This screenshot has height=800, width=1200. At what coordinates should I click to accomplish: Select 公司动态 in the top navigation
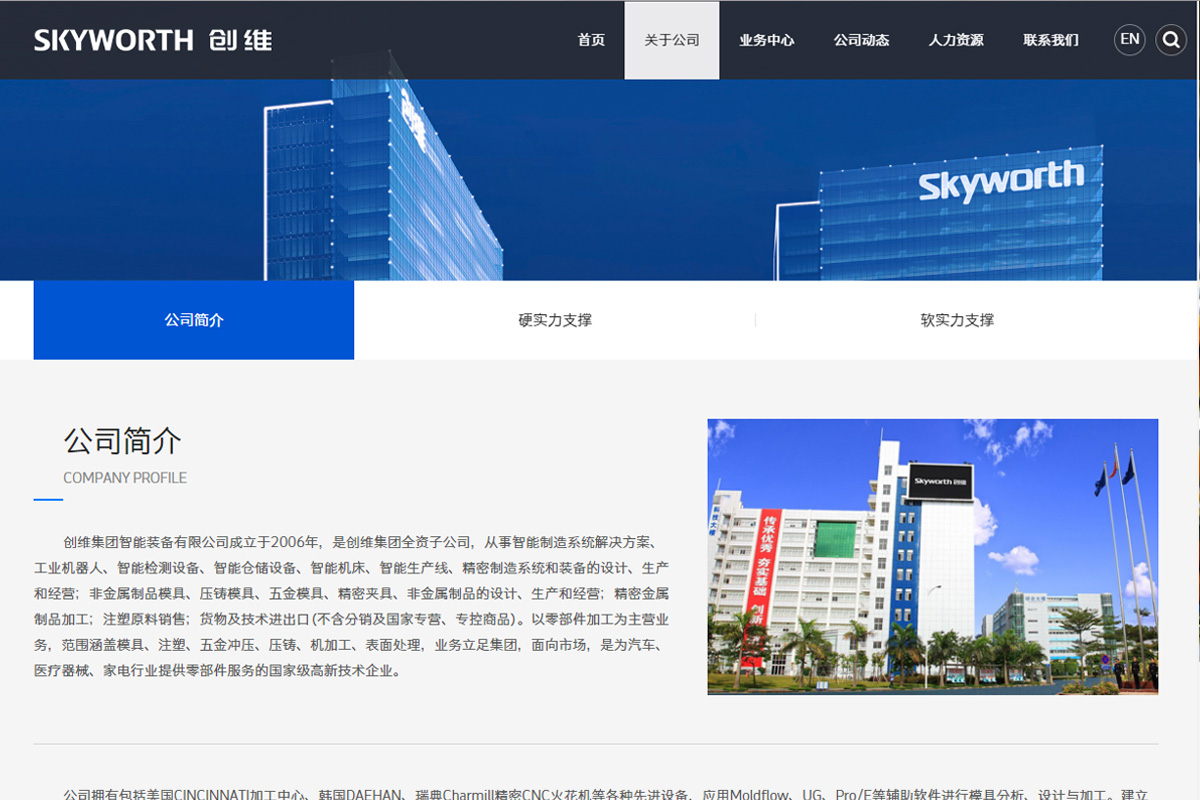[x=862, y=40]
